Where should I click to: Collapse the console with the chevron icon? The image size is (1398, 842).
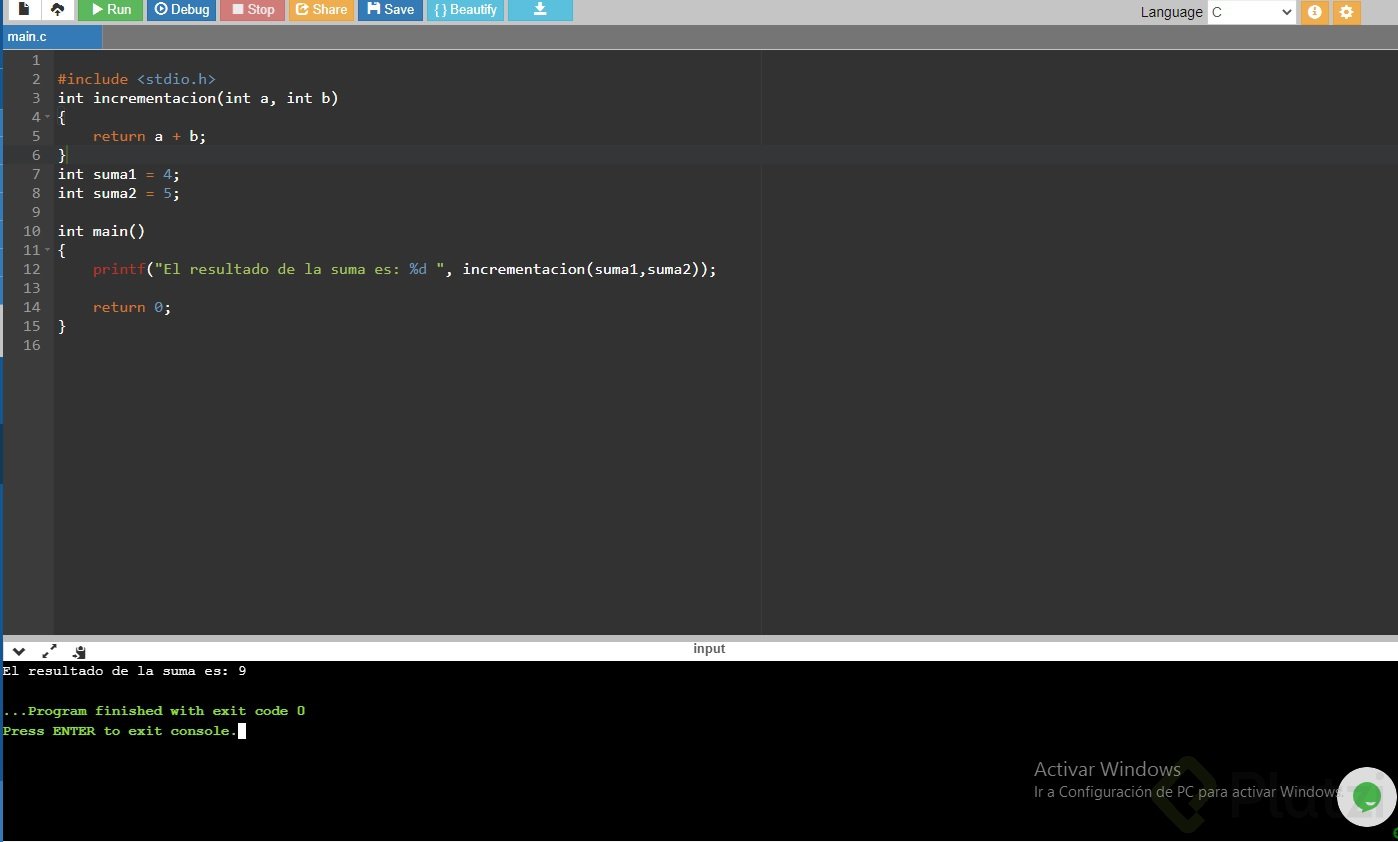18,651
